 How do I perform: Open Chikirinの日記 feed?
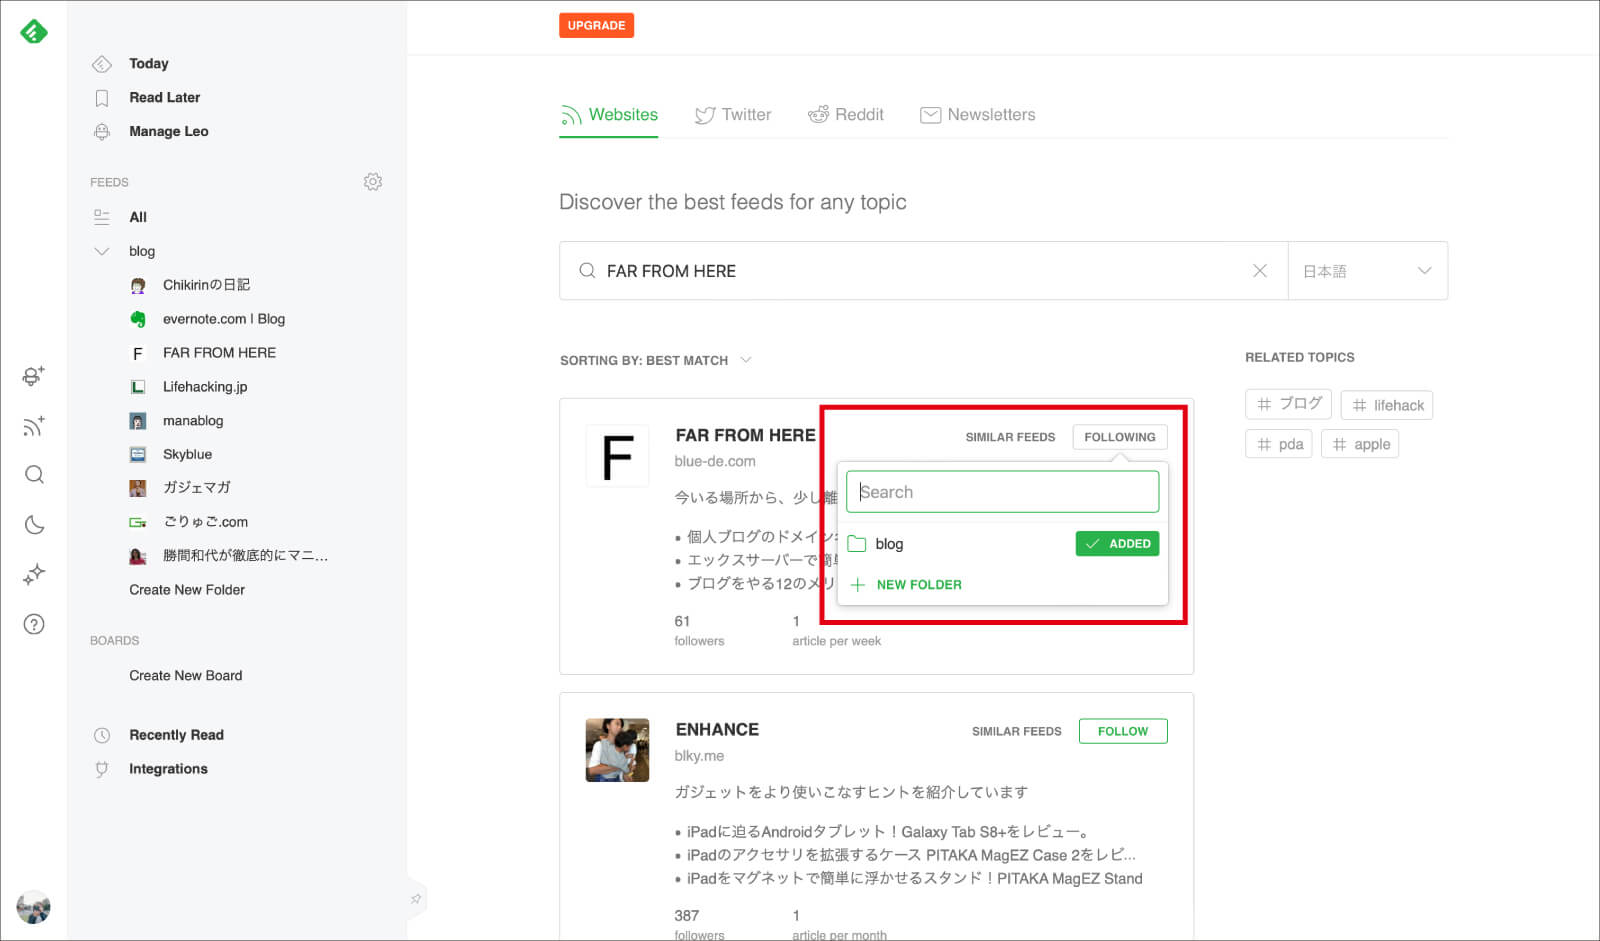click(x=206, y=285)
